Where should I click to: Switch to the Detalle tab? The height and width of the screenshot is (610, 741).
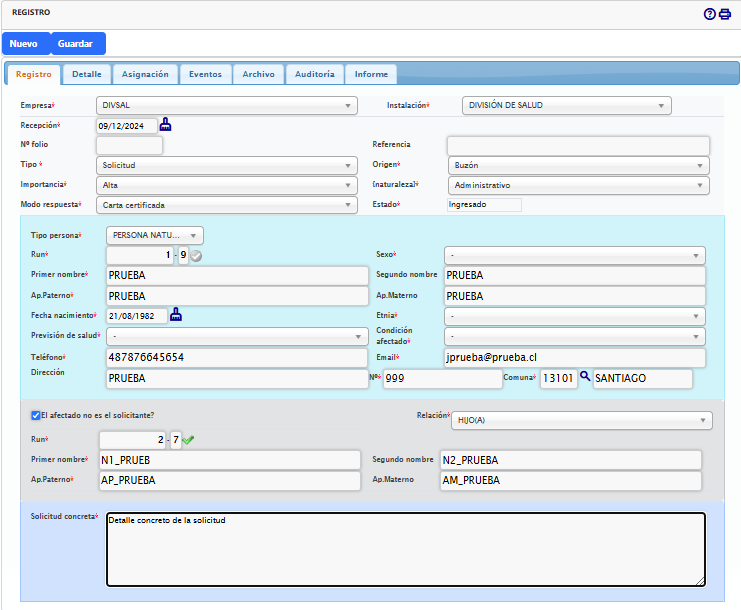(87, 74)
